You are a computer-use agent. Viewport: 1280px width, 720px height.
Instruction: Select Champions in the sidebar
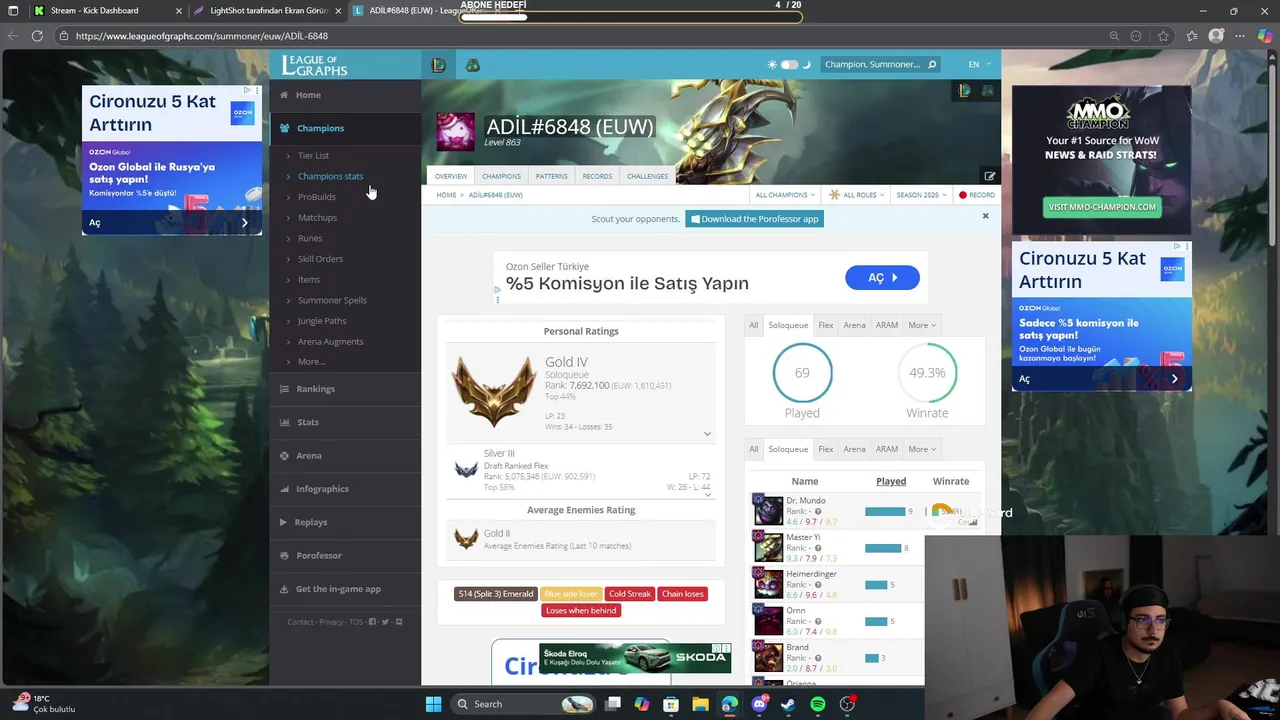(345, 128)
